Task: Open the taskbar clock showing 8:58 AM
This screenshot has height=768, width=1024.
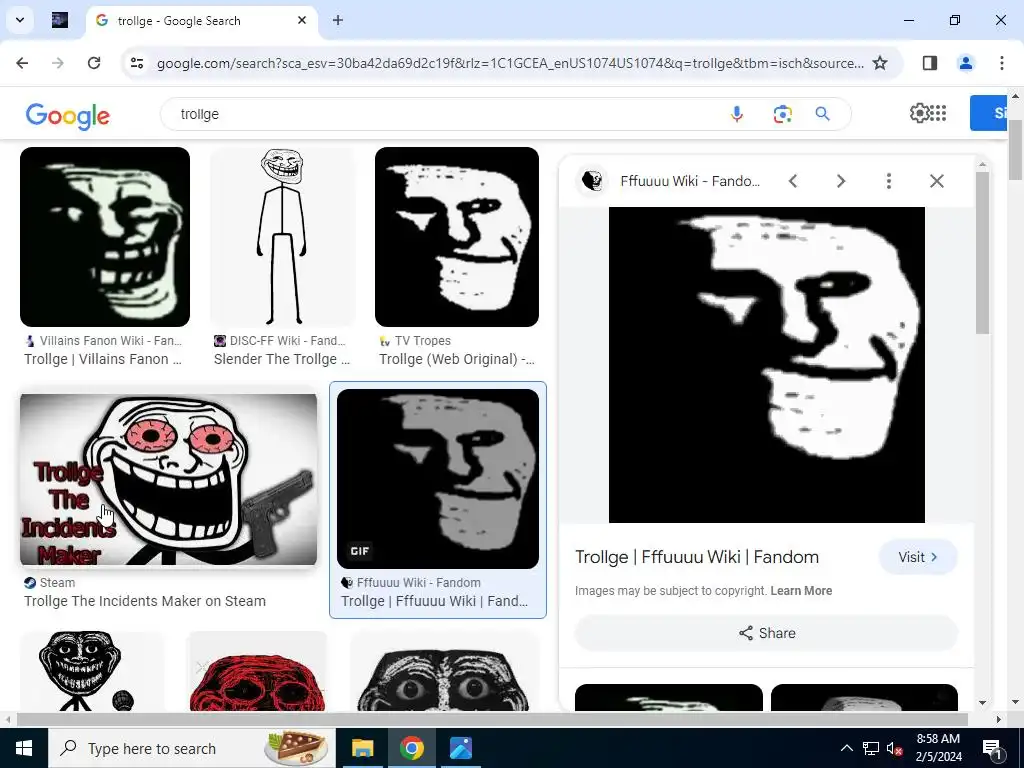Action: pos(938,748)
